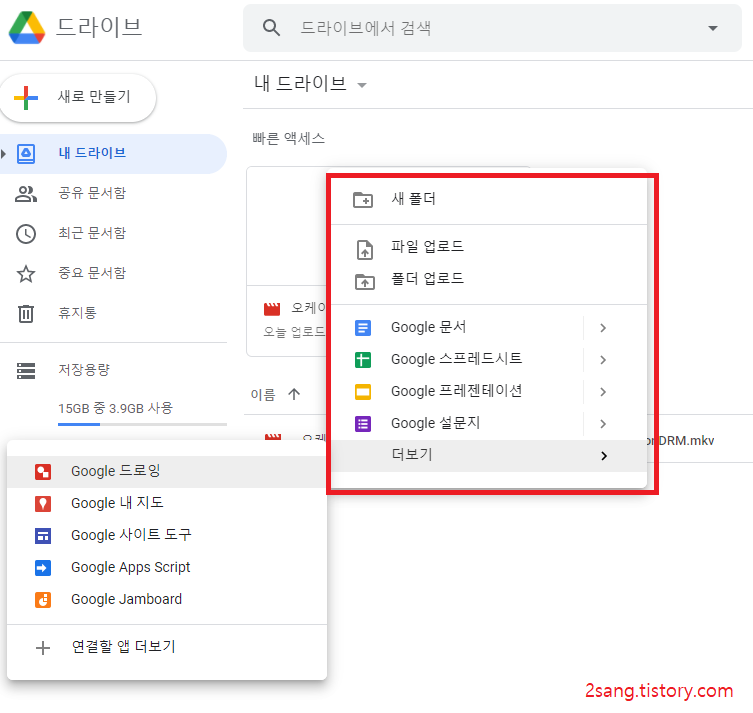Select Google Jamboard submenu entry
The height and width of the screenshot is (713, 753).
pos(167,600)
